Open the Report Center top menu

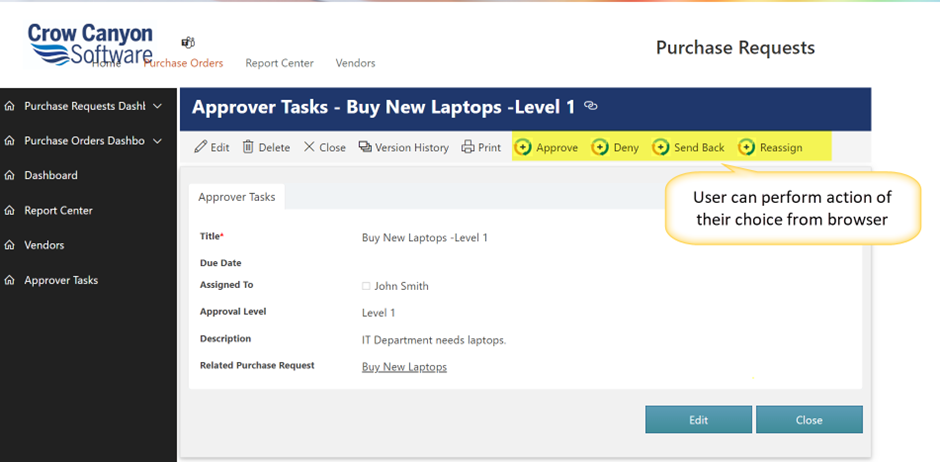(279, 63)
